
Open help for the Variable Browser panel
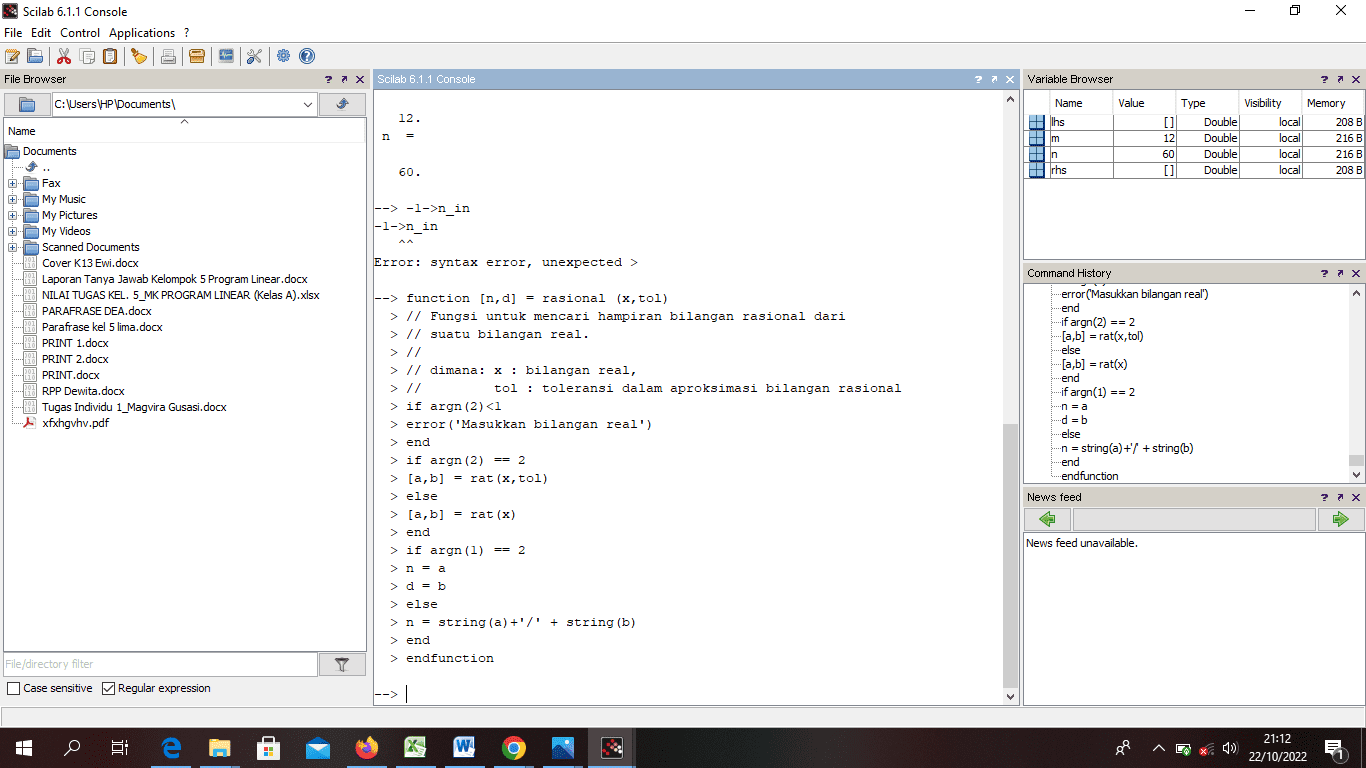pos(1324,79)
